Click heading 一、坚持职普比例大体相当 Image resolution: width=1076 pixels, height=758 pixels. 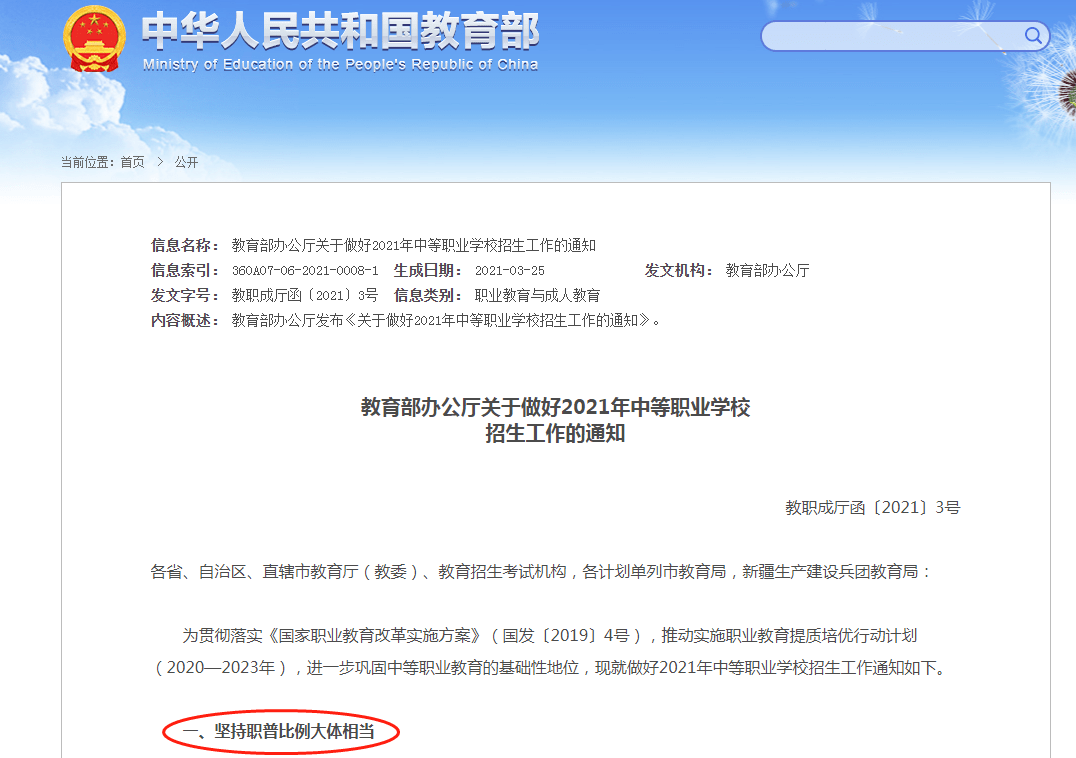(279, 731)
